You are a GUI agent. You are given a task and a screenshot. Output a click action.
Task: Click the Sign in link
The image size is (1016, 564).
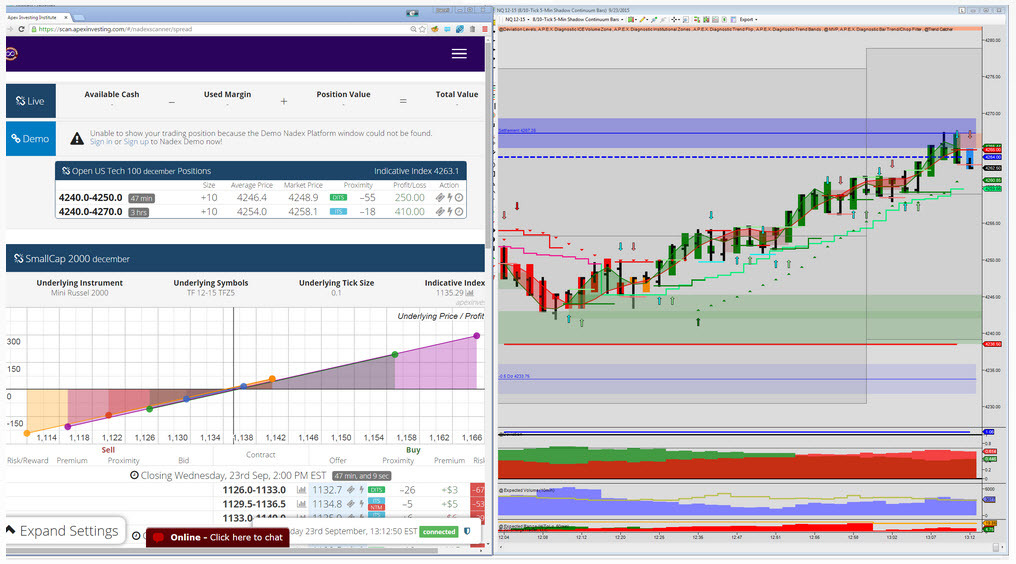pyautogui.click(x=101, y=142)
